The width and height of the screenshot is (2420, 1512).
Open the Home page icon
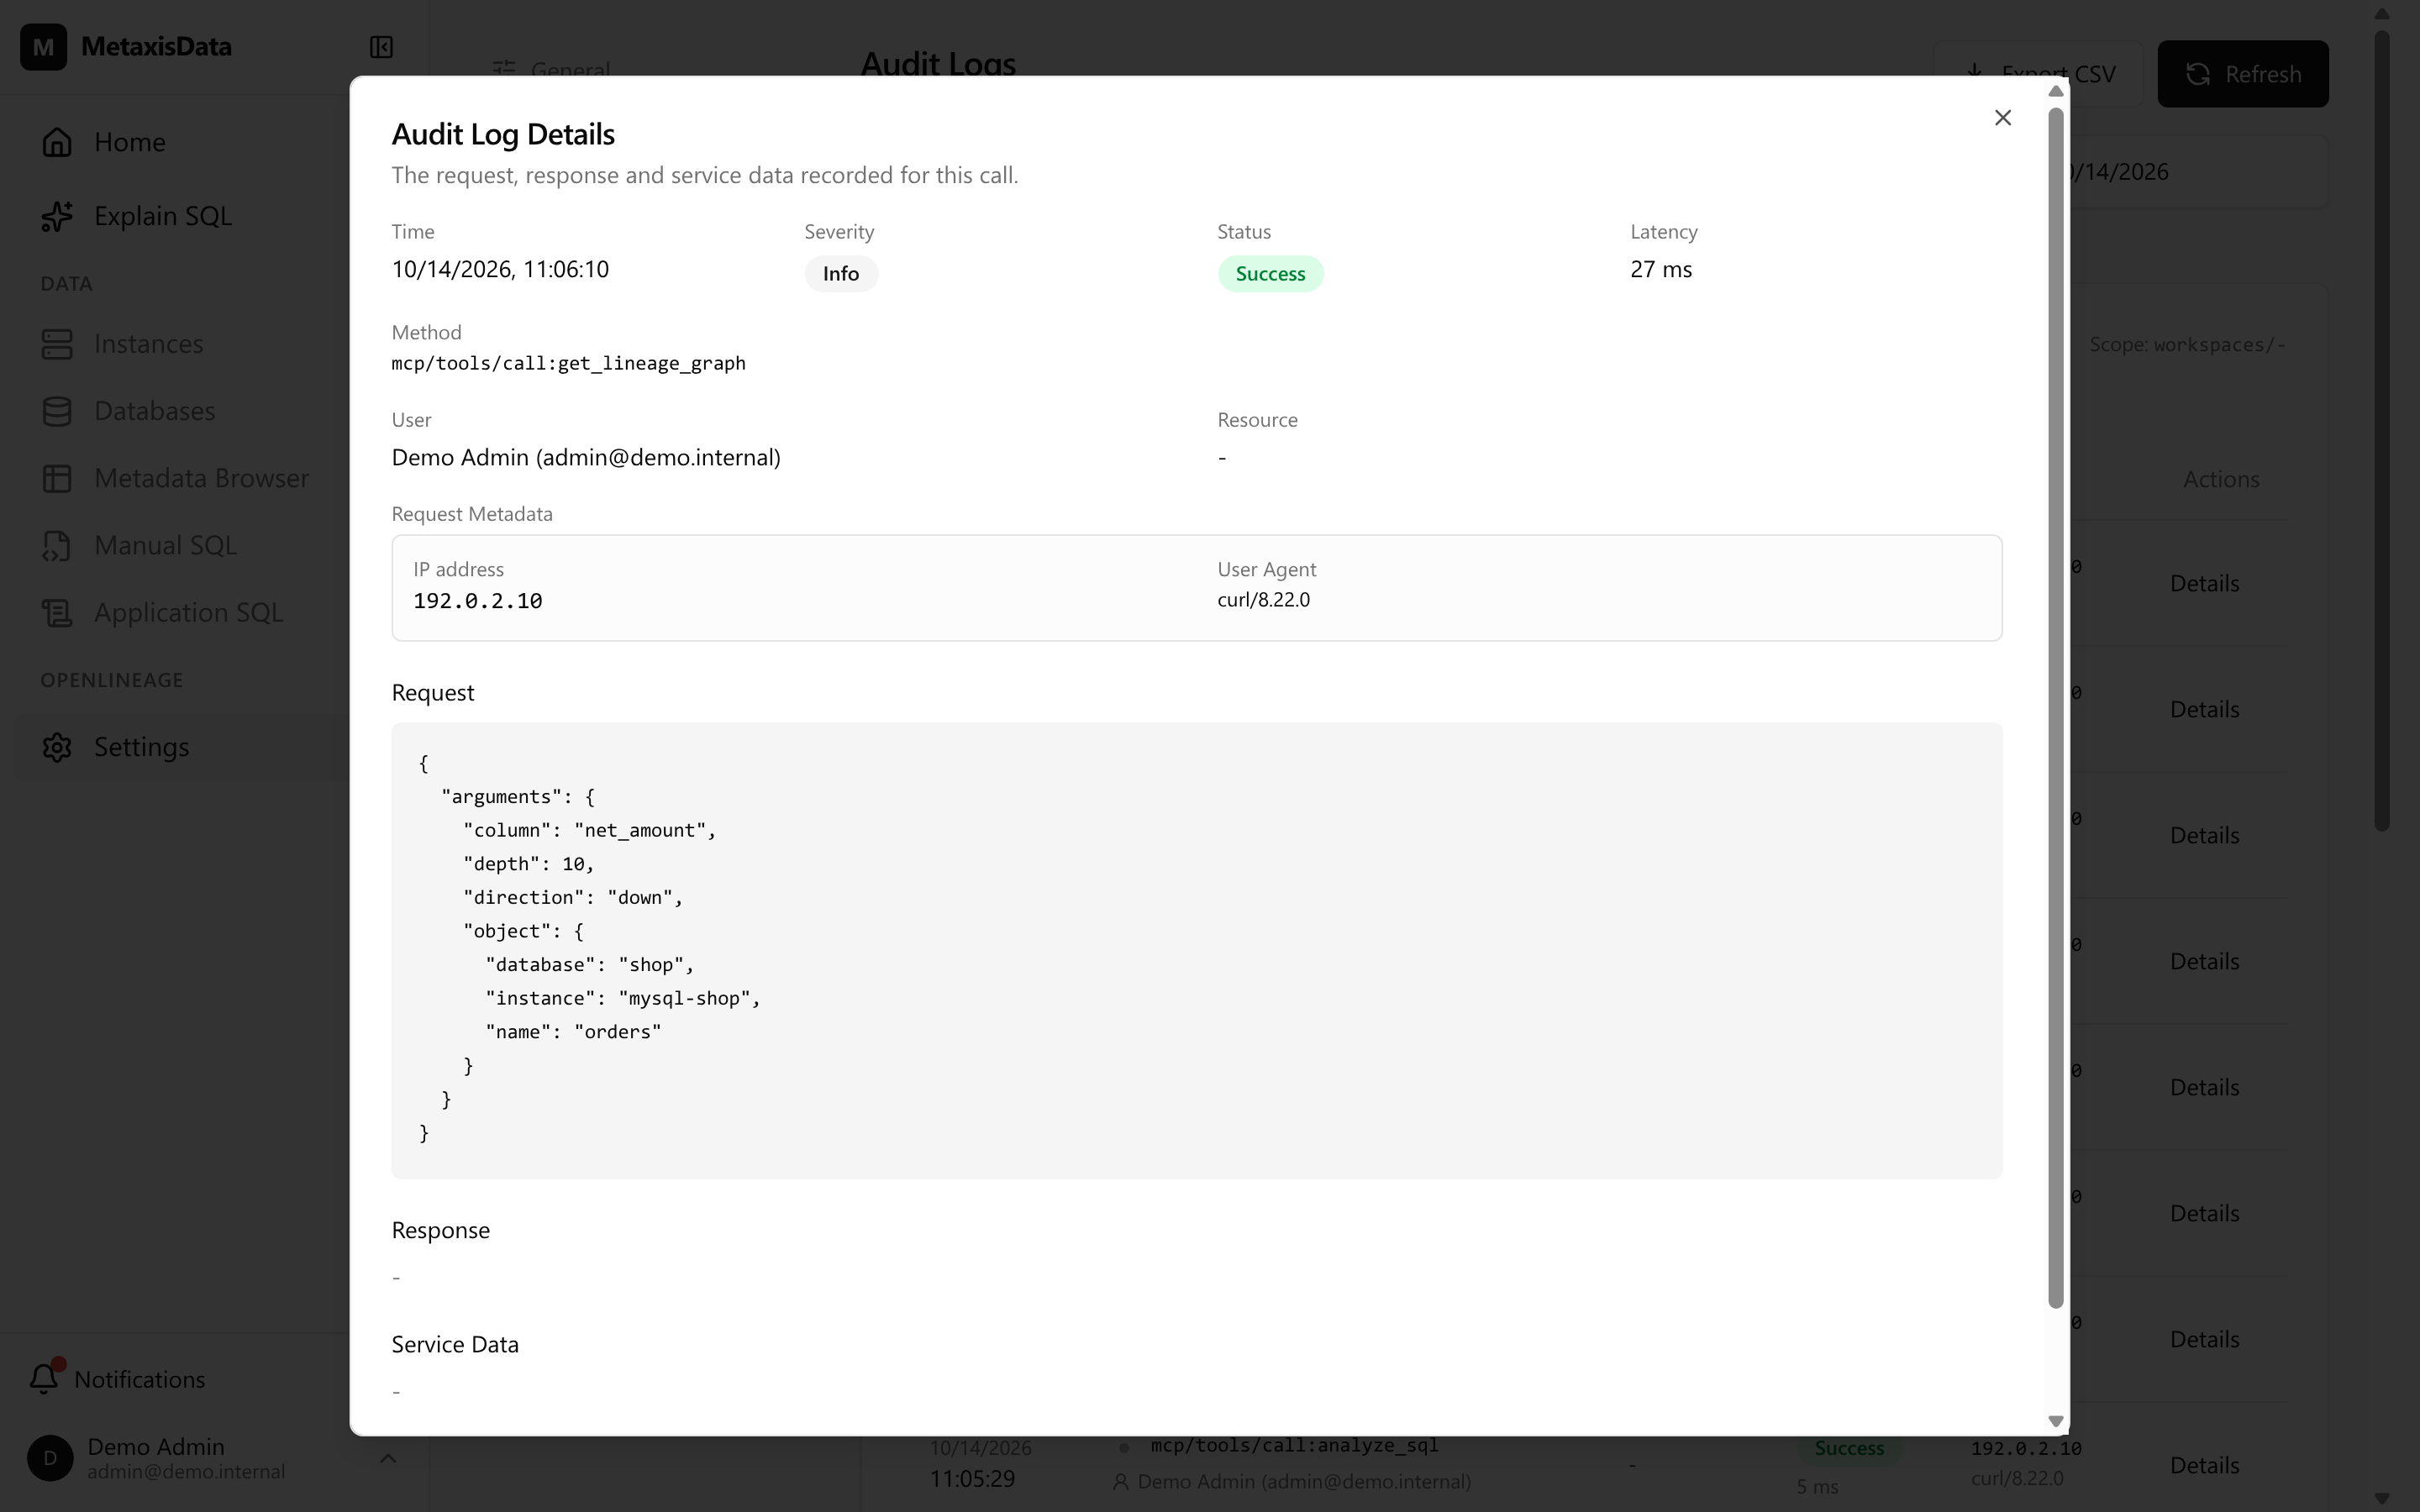57,142
